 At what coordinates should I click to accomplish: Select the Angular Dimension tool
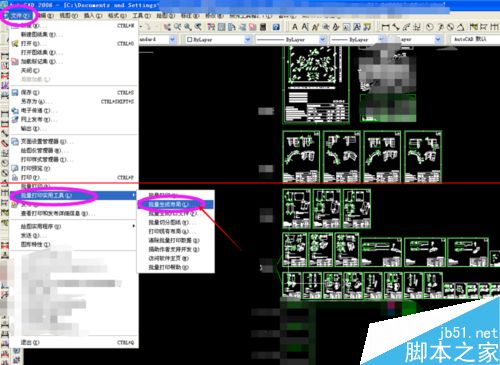click(x=461, y=27)
